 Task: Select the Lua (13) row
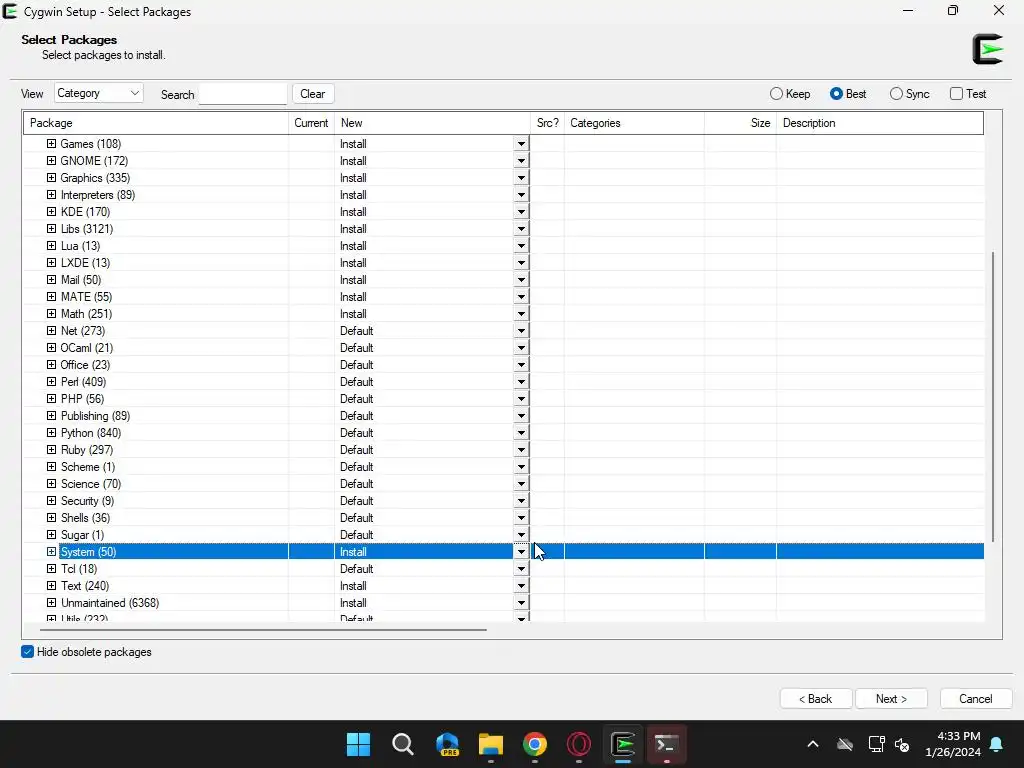click(x=504, y=246)
